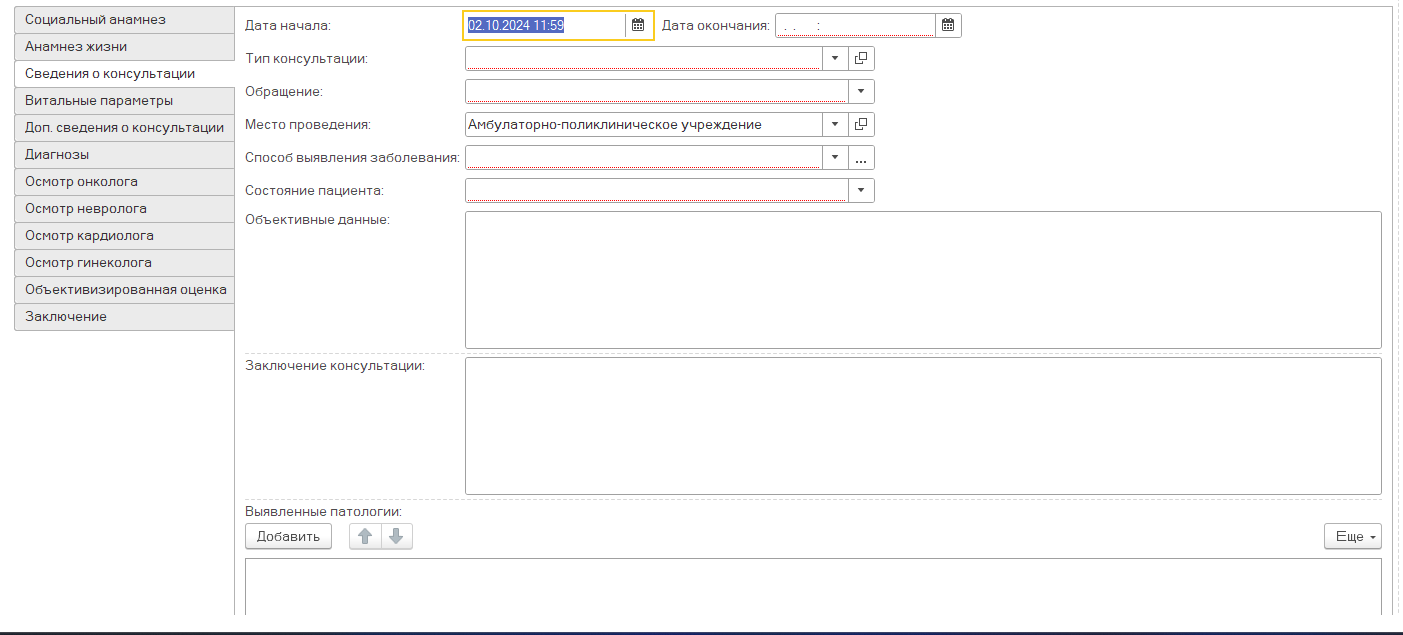This screenshot has height=635, width=1403.
Task: Move pathology row down with arrow
Action: tap(396, 537)
